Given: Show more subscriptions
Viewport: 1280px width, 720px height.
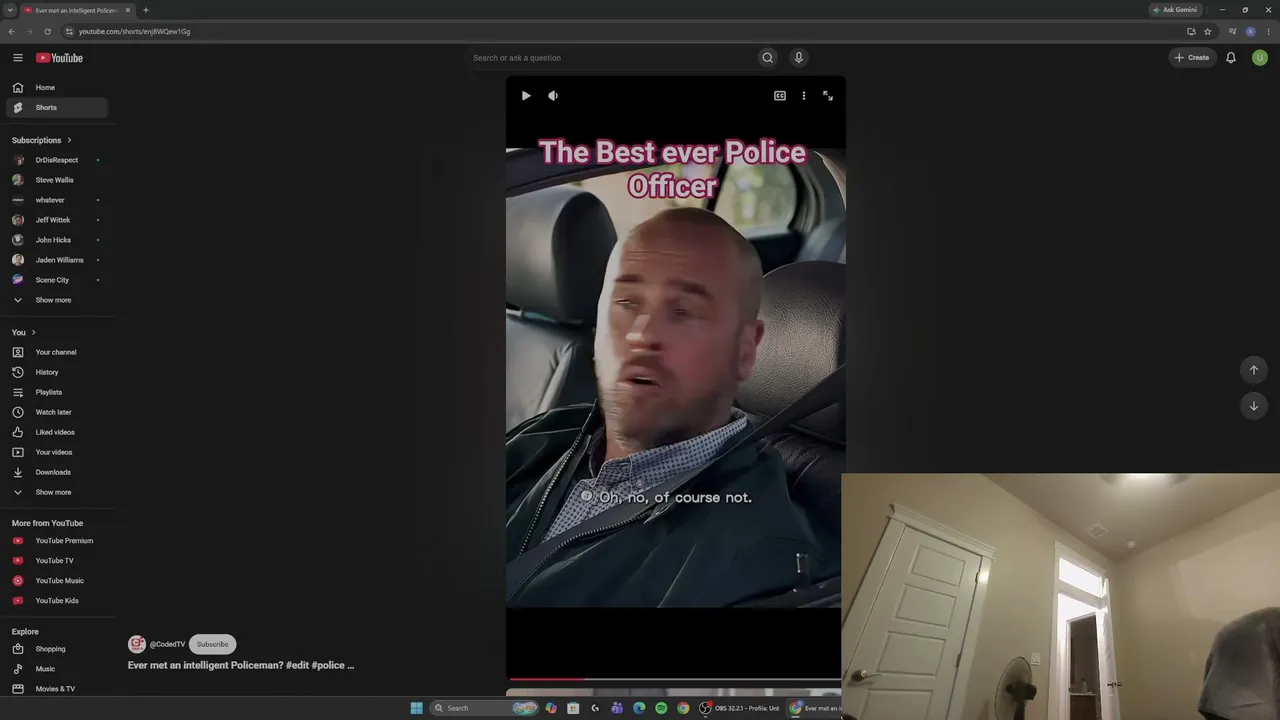Looking at the screenshot, I should 57,300.
